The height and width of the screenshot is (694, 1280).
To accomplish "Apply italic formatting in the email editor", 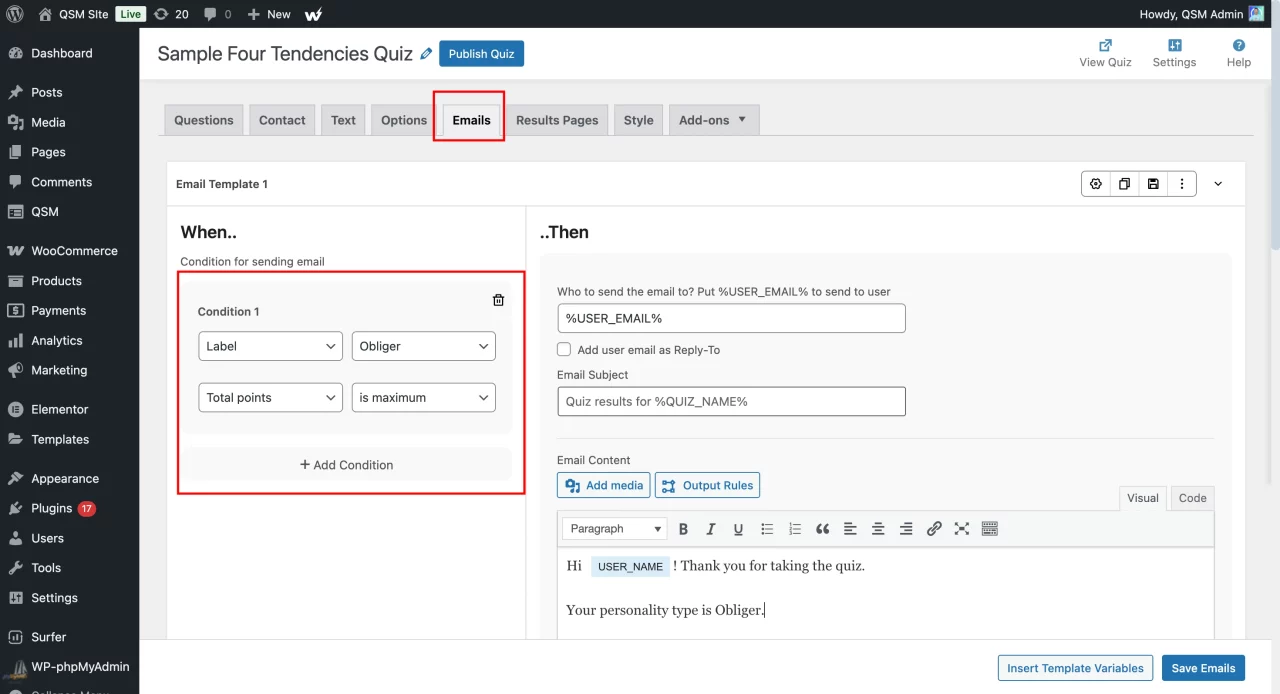I will click(710, 528).
